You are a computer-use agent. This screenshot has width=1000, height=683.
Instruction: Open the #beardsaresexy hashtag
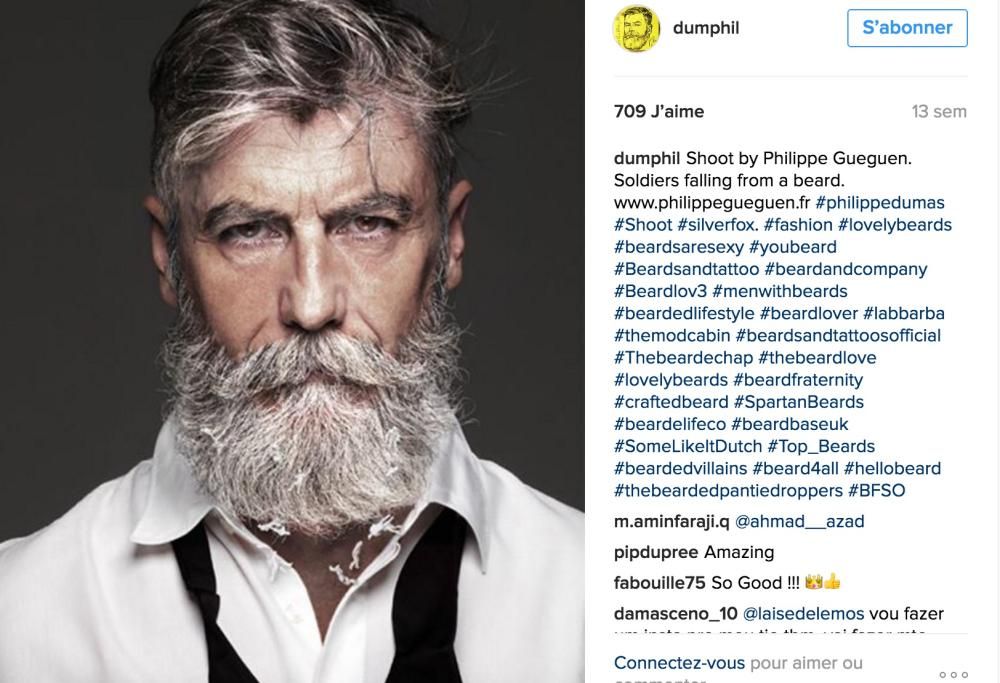679,247
